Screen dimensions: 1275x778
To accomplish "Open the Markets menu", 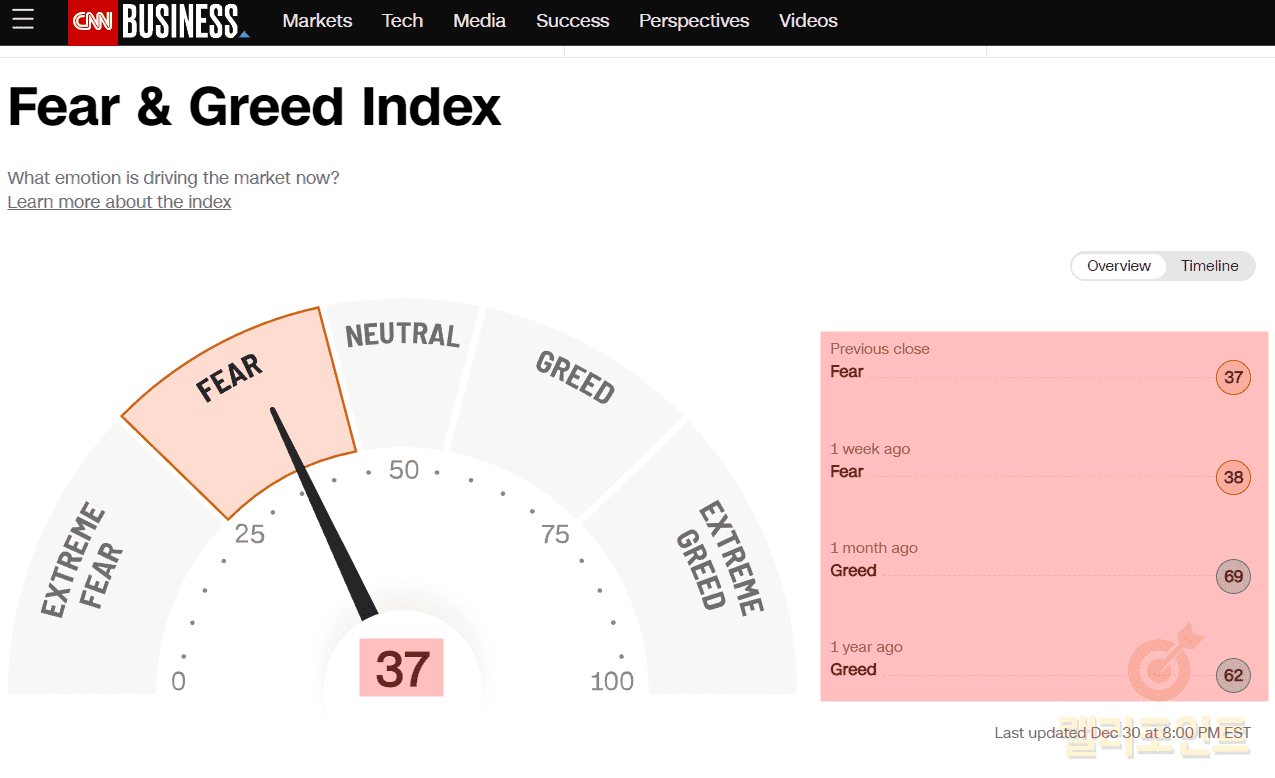I will [x=317, y=21].
